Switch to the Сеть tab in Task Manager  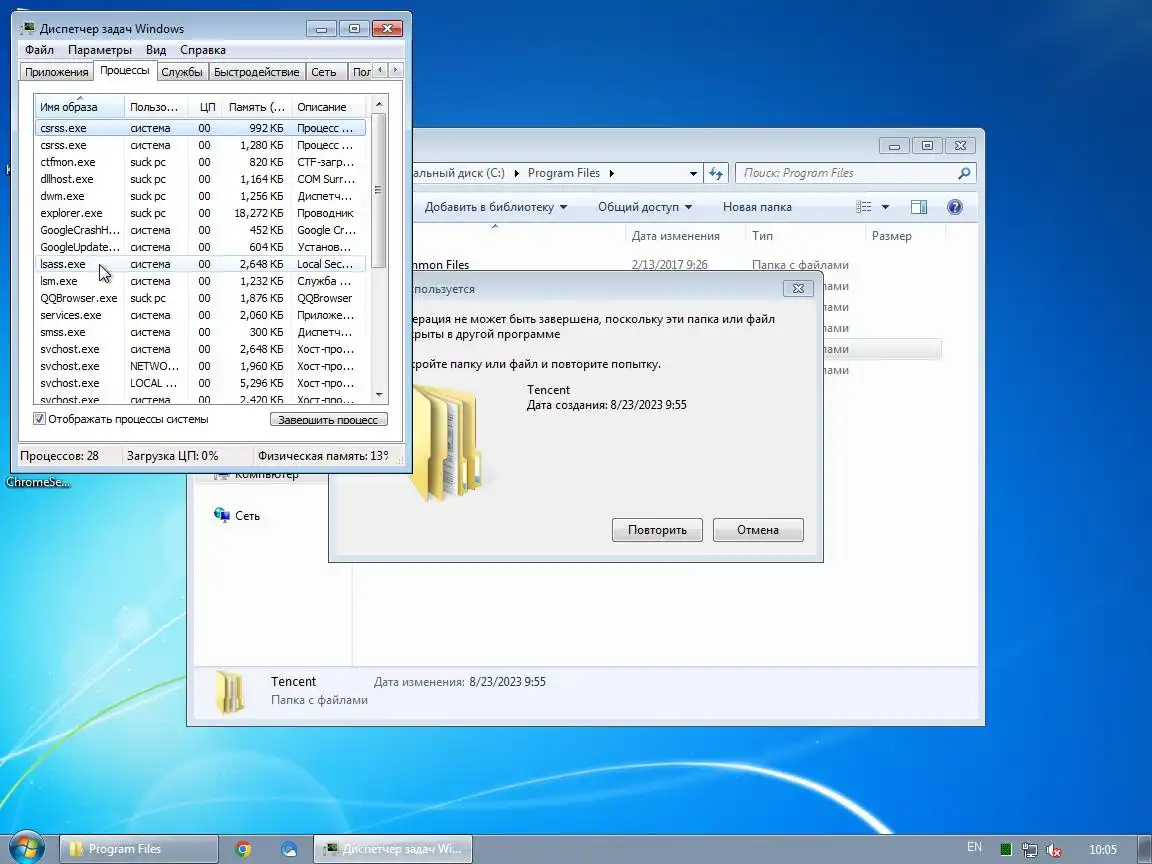(x=323, y=72)
